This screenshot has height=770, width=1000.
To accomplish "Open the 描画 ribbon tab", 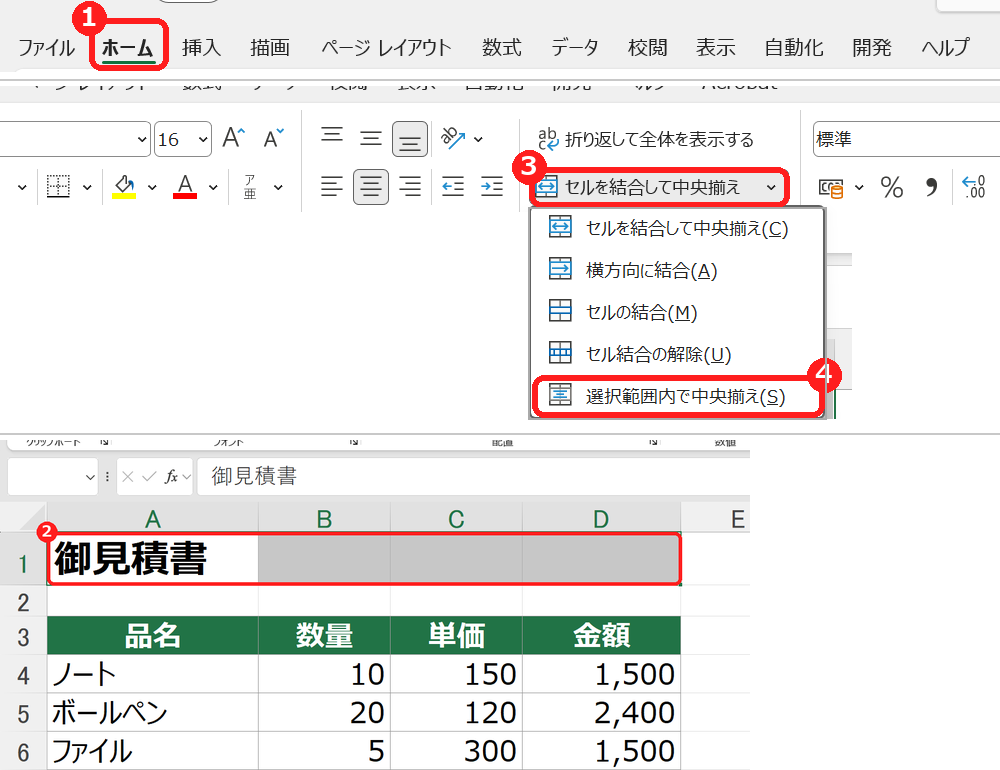I will click(x=270, y=48).
